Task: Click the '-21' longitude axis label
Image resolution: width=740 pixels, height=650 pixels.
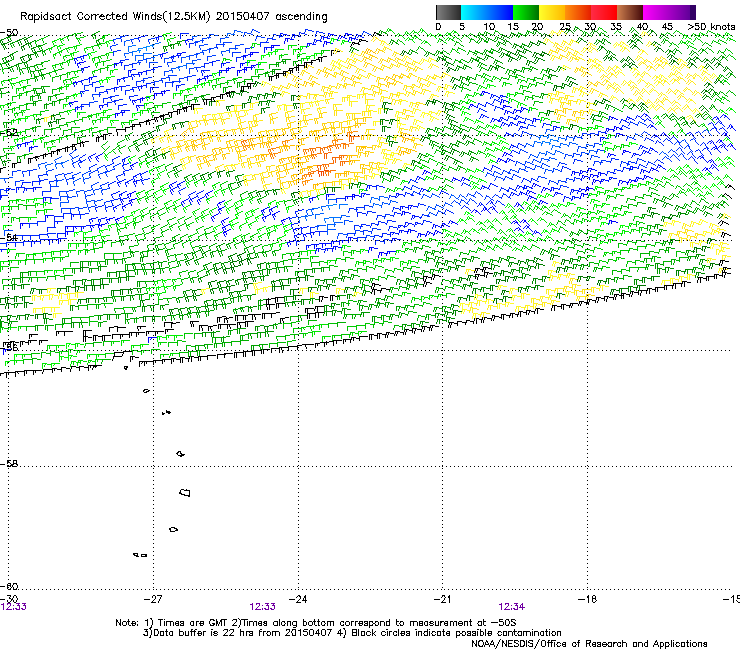Action: pyautogui.click(x=442, y=599)
